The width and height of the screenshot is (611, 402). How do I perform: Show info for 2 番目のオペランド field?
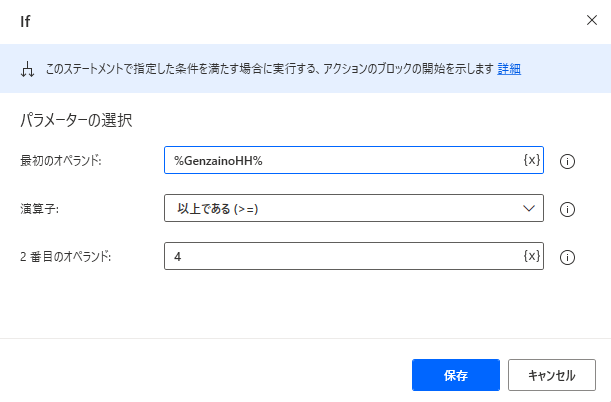click(x=567, y=257)
